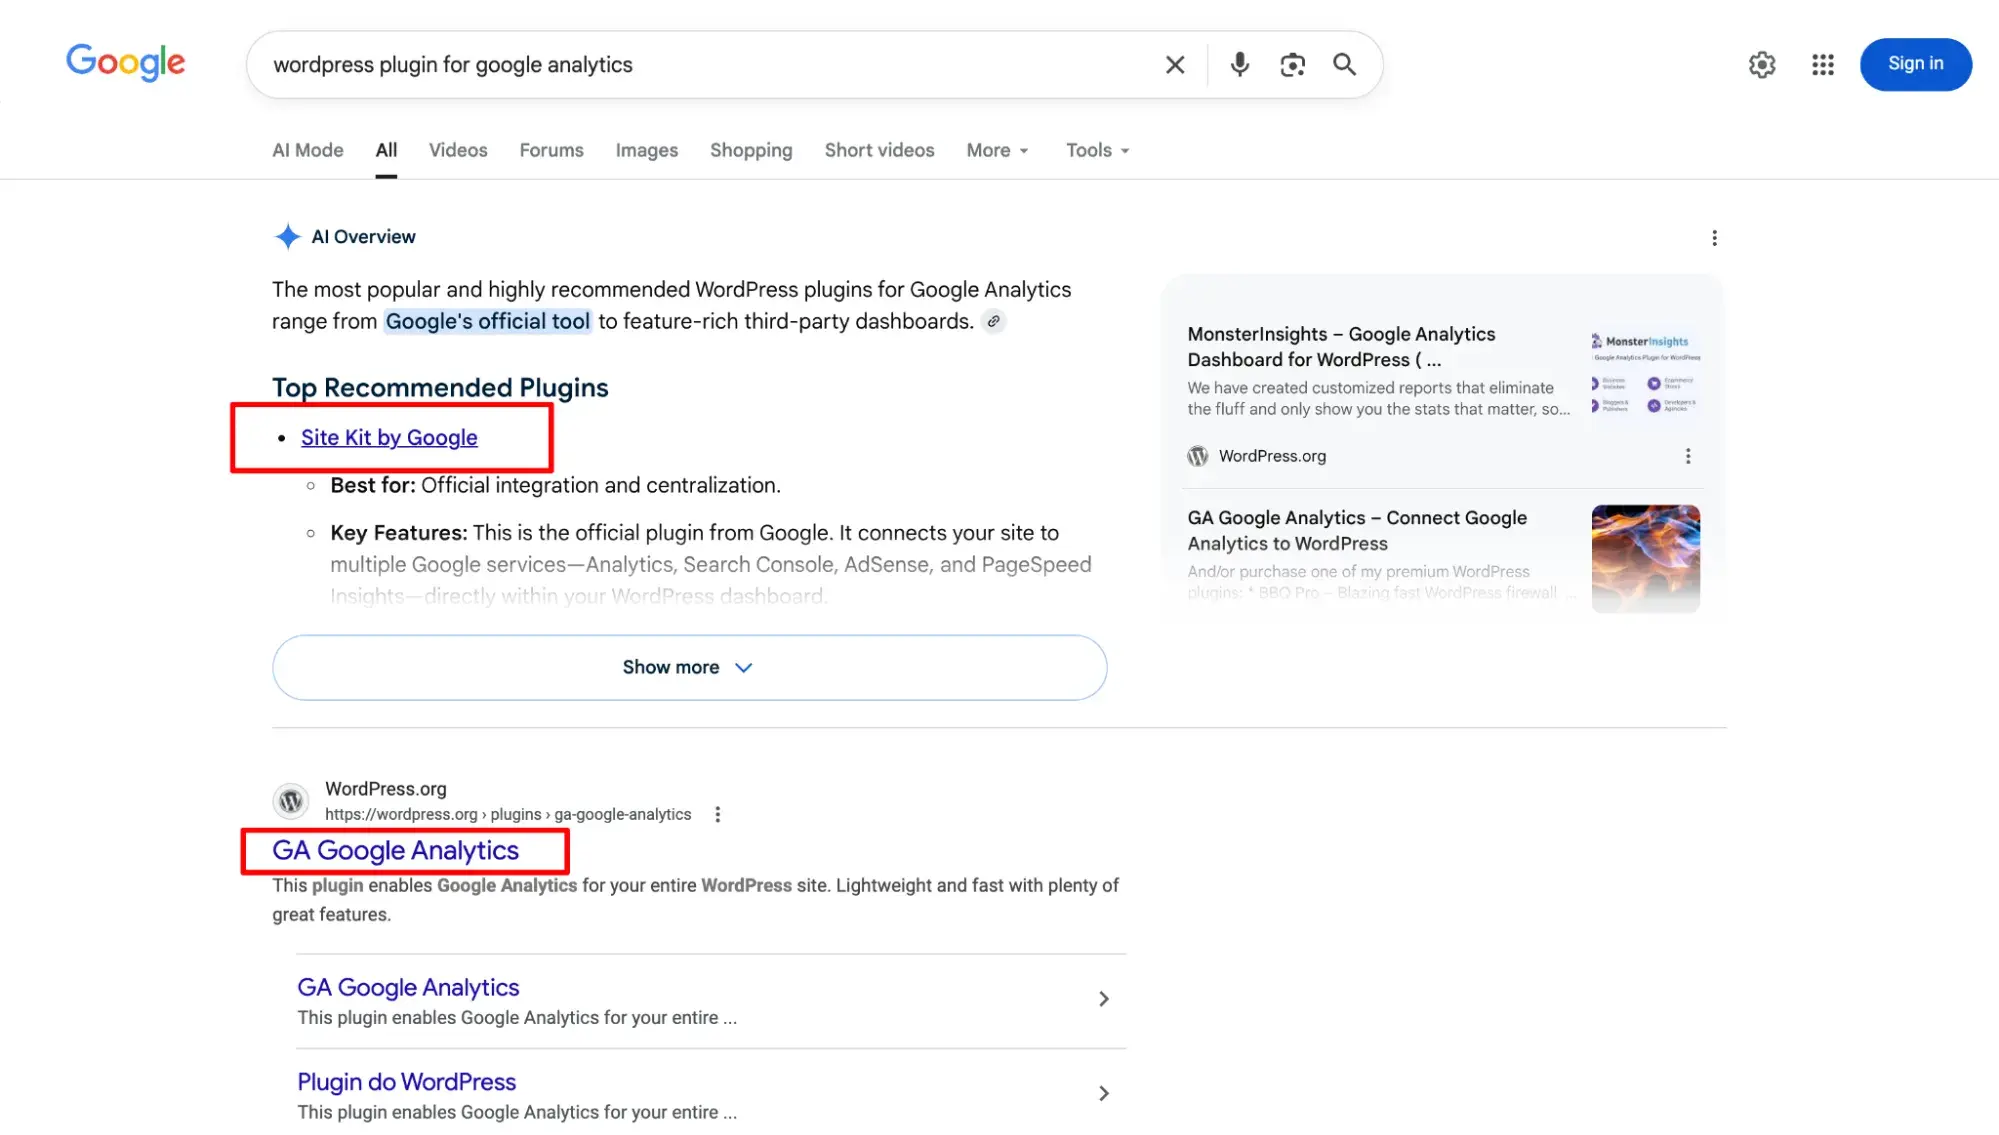Viewport: 1999px width, 1135px height.
Task: Clear the search query with the X icon
Action: click(1175, 65)
